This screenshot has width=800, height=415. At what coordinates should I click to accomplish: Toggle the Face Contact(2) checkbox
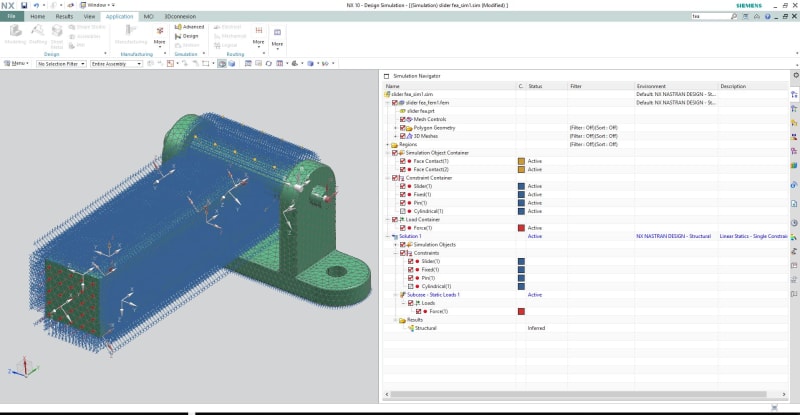[403, 169]
